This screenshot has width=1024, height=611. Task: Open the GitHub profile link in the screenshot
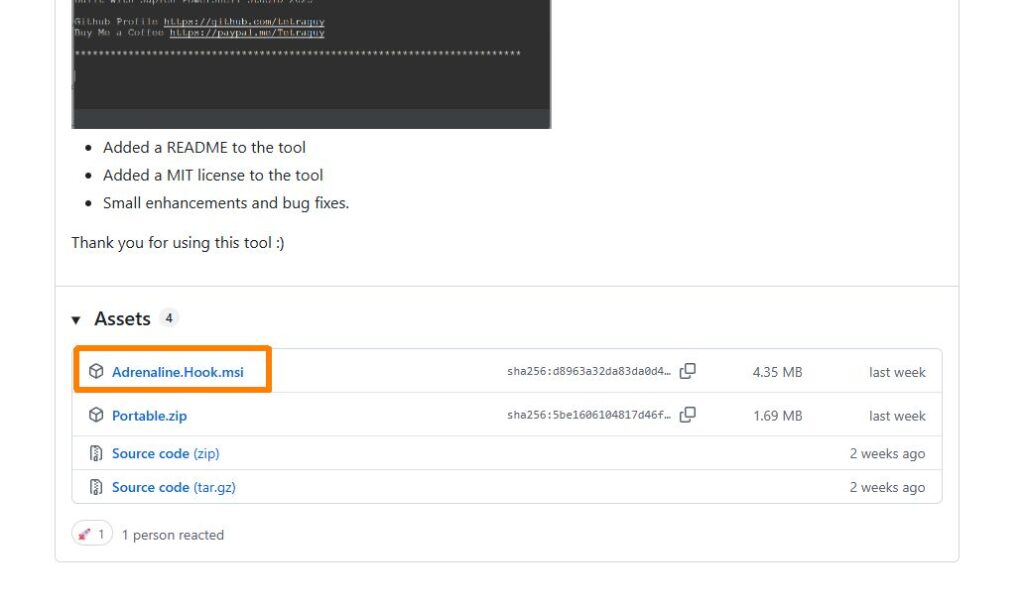pos(244,22)
